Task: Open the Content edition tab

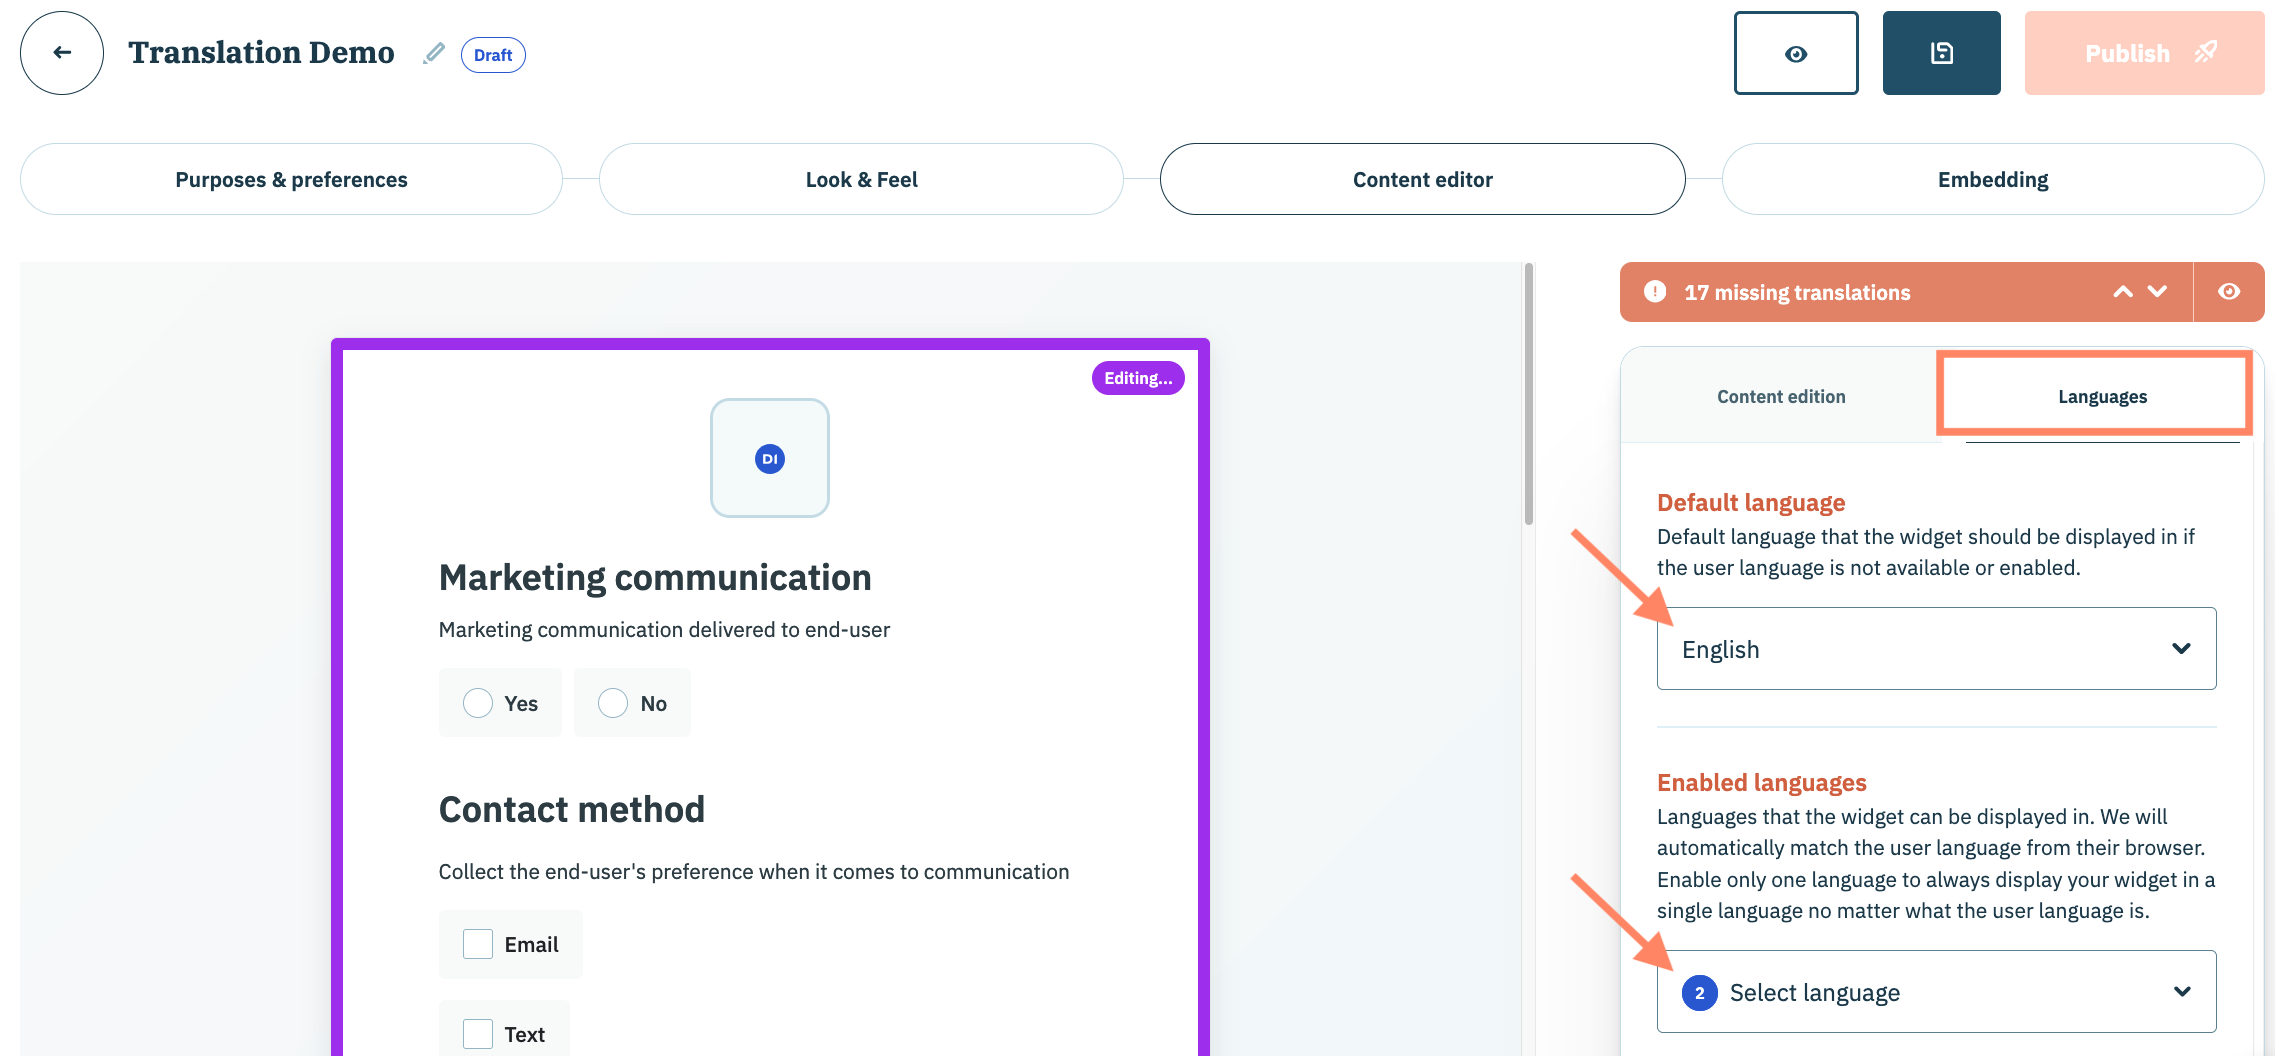Action: [x=1781, y=397]
